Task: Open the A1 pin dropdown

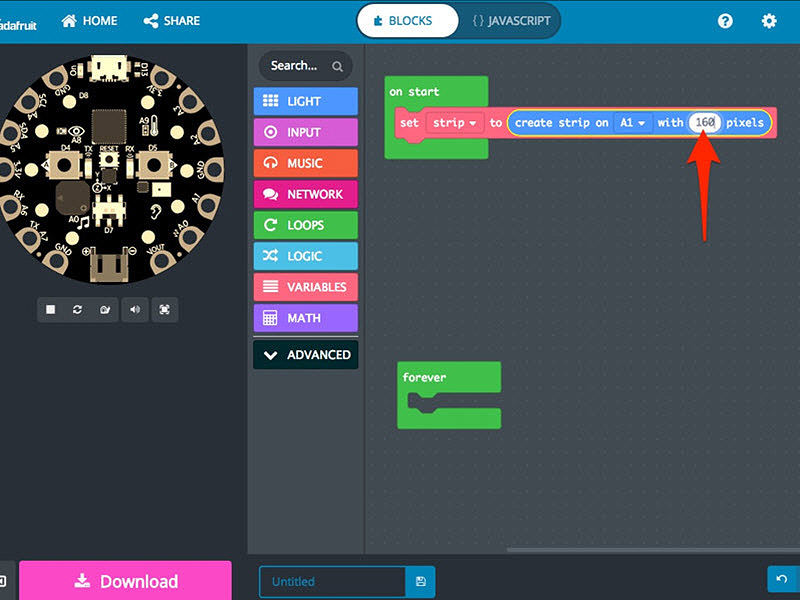Action: point(631,122)
